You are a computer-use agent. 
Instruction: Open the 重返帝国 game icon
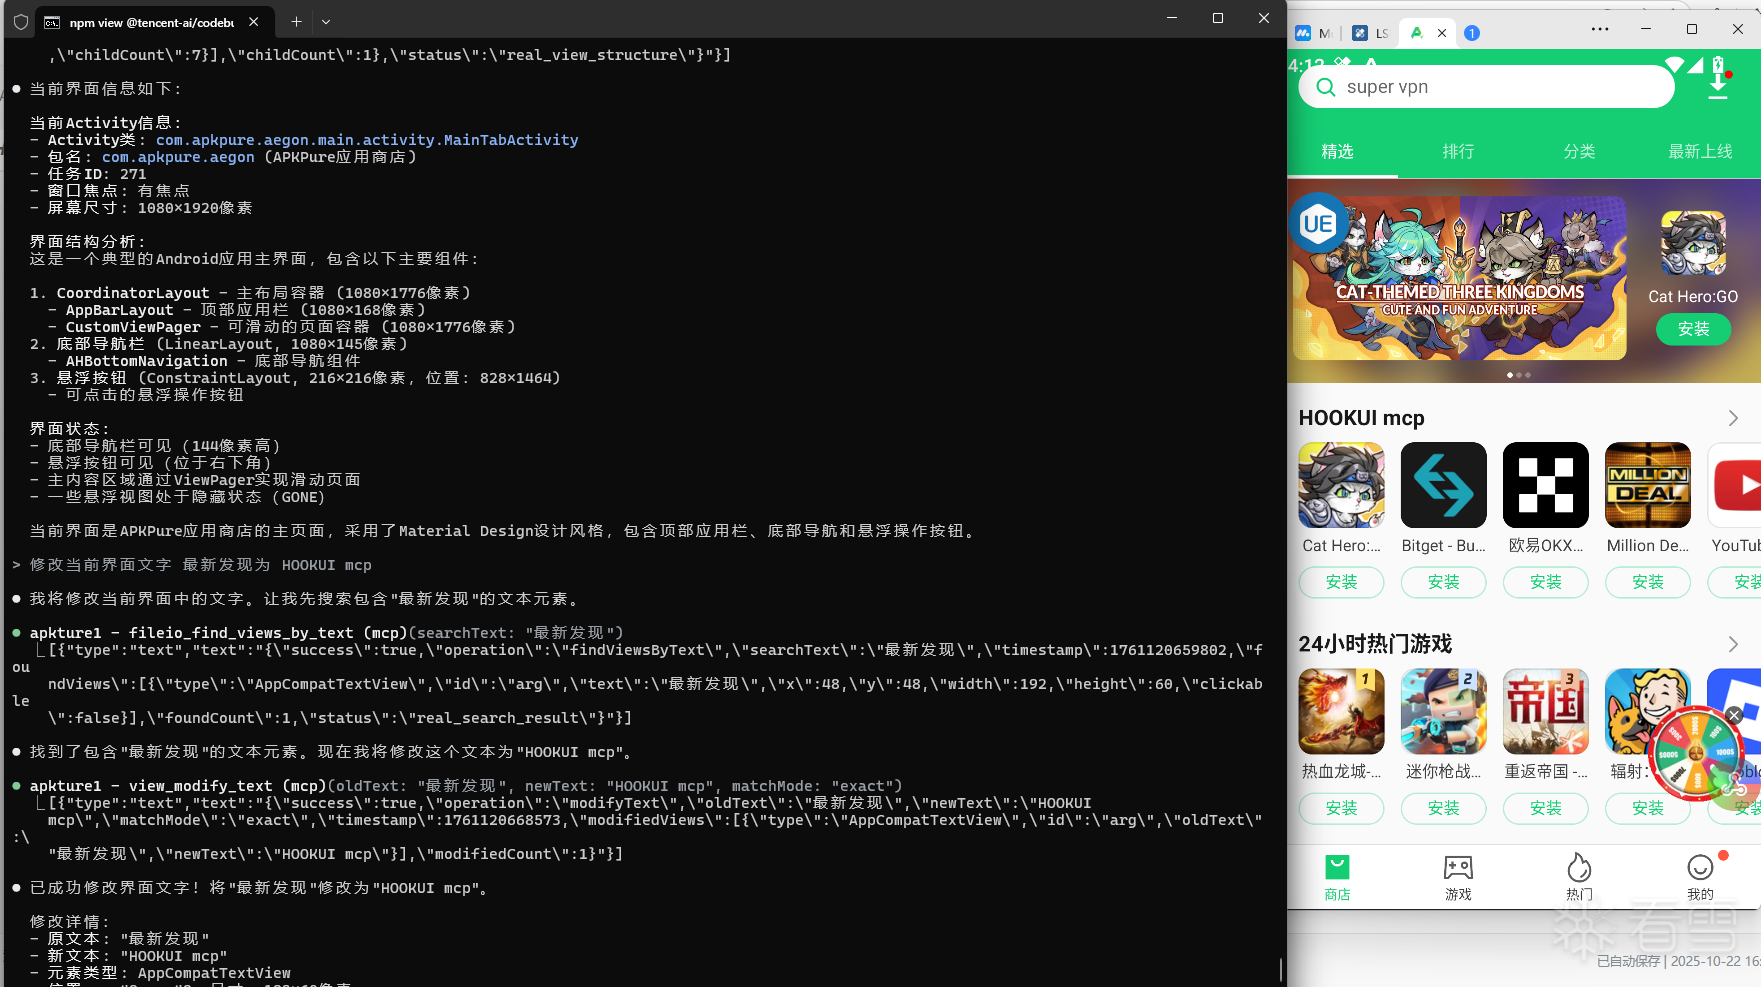coord(1545,711)
